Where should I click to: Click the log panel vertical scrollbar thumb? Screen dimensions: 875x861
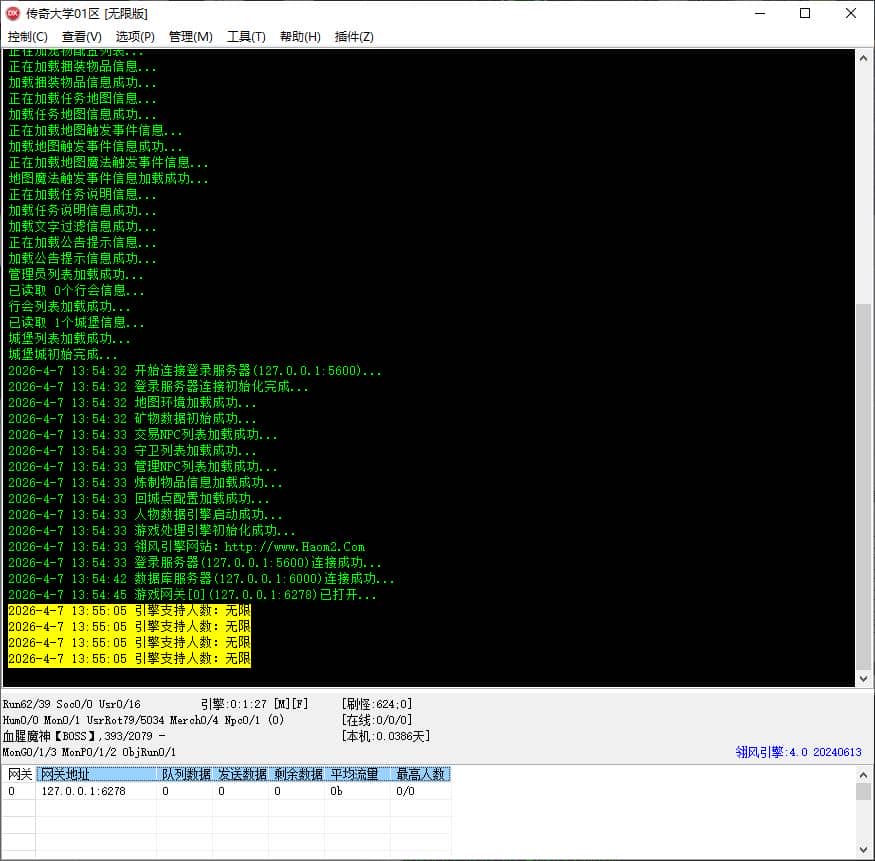pyautogui.click(x=863, y=485)
